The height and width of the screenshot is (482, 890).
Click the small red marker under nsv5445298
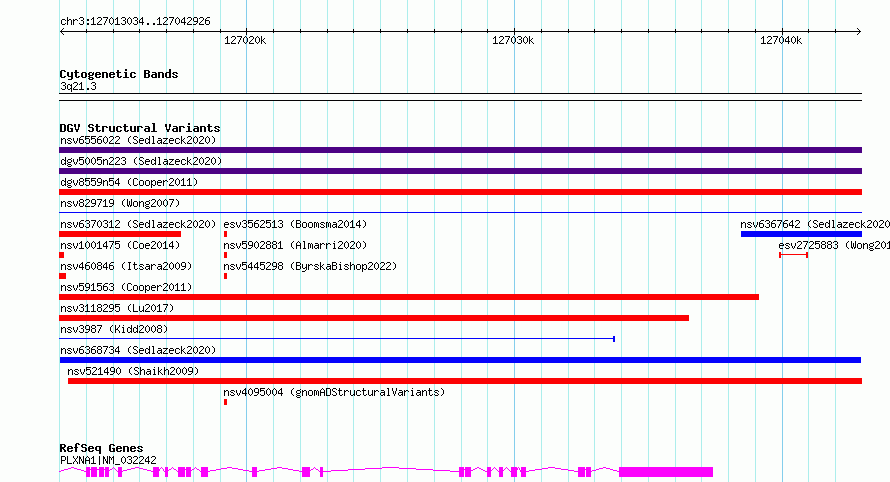[225, 276]
